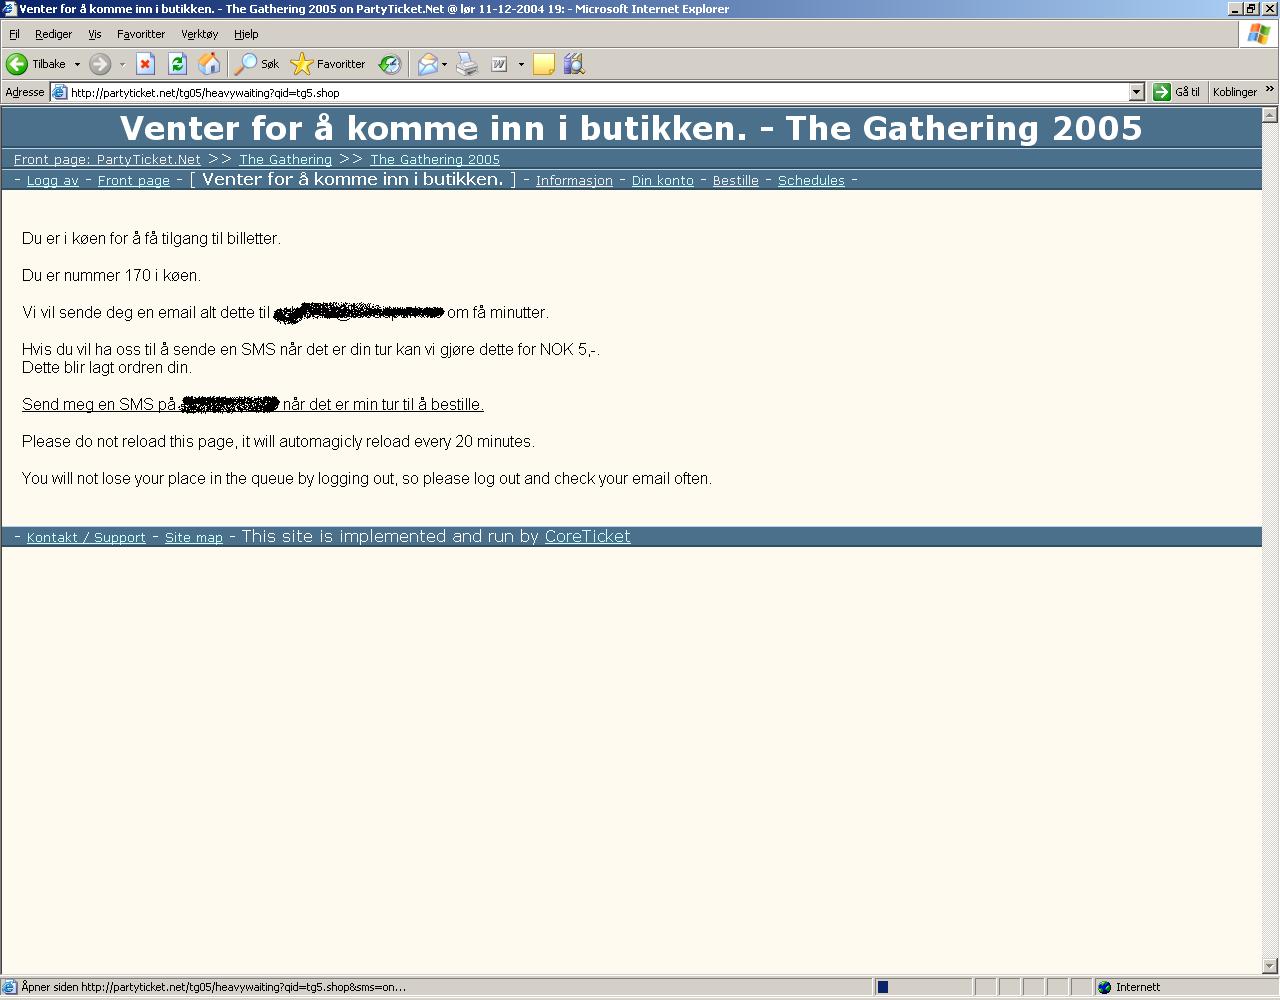Image resolution: width=1280 pixels, height=1000 pixels.
Task: Click the Internett zone globe in status bar
Action: (x=1104, y=987)
